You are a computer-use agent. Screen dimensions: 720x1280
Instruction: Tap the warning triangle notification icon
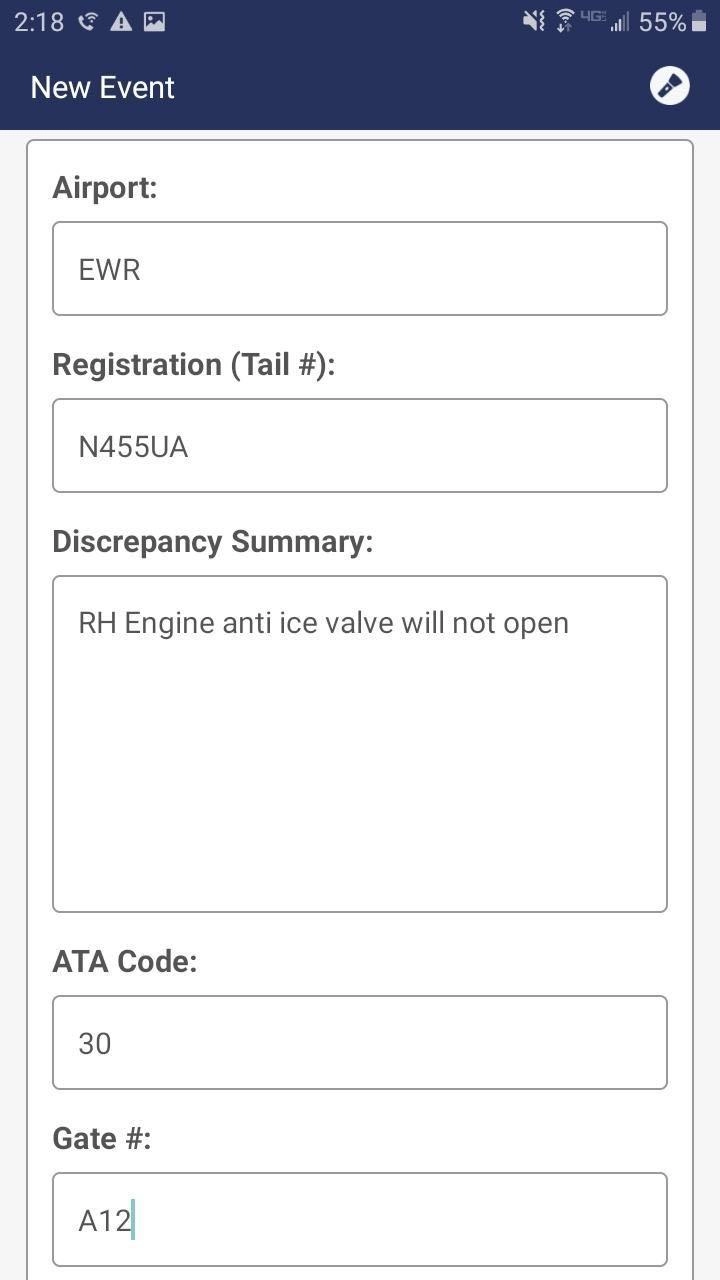pos(121,21)
